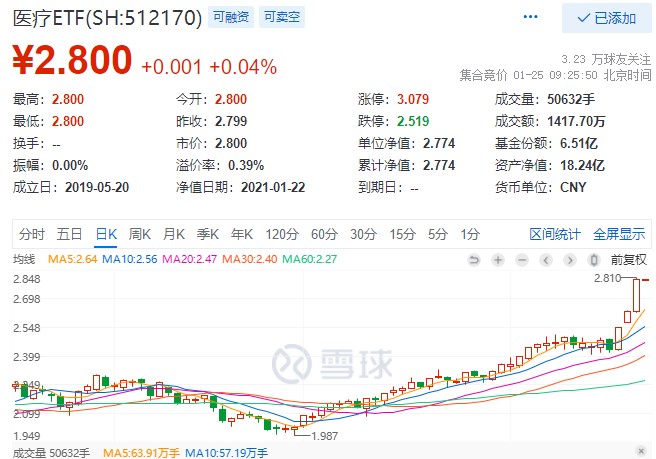Click the 基金份额 value 6.51亿
This screenshot has height=459, width=656.
(579, 144)
